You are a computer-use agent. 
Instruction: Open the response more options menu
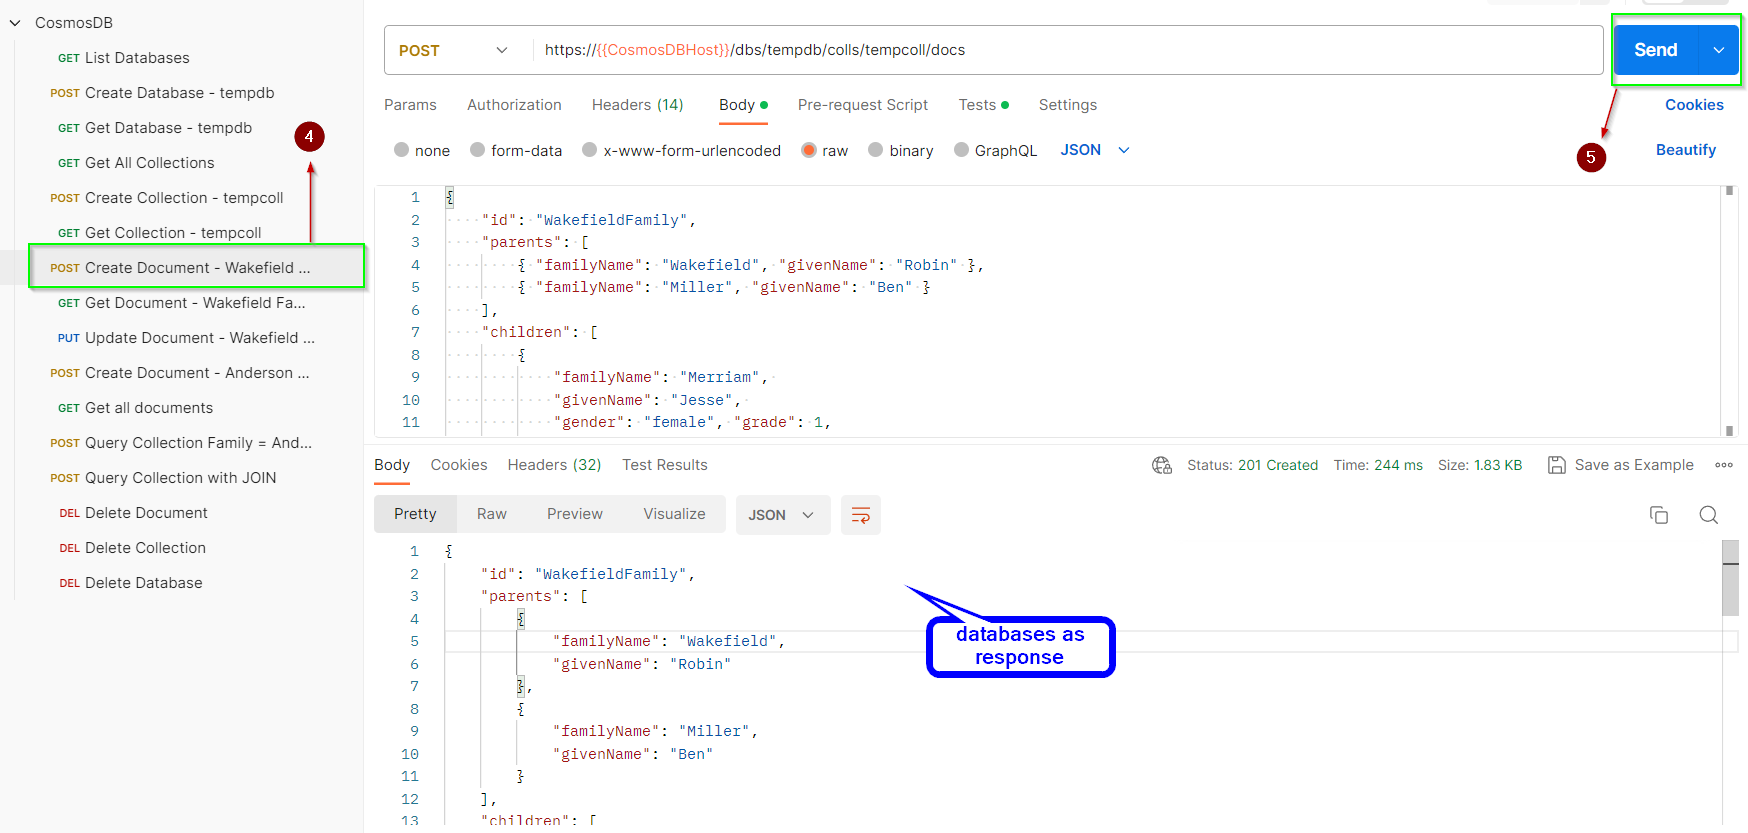pos(1724,465)
